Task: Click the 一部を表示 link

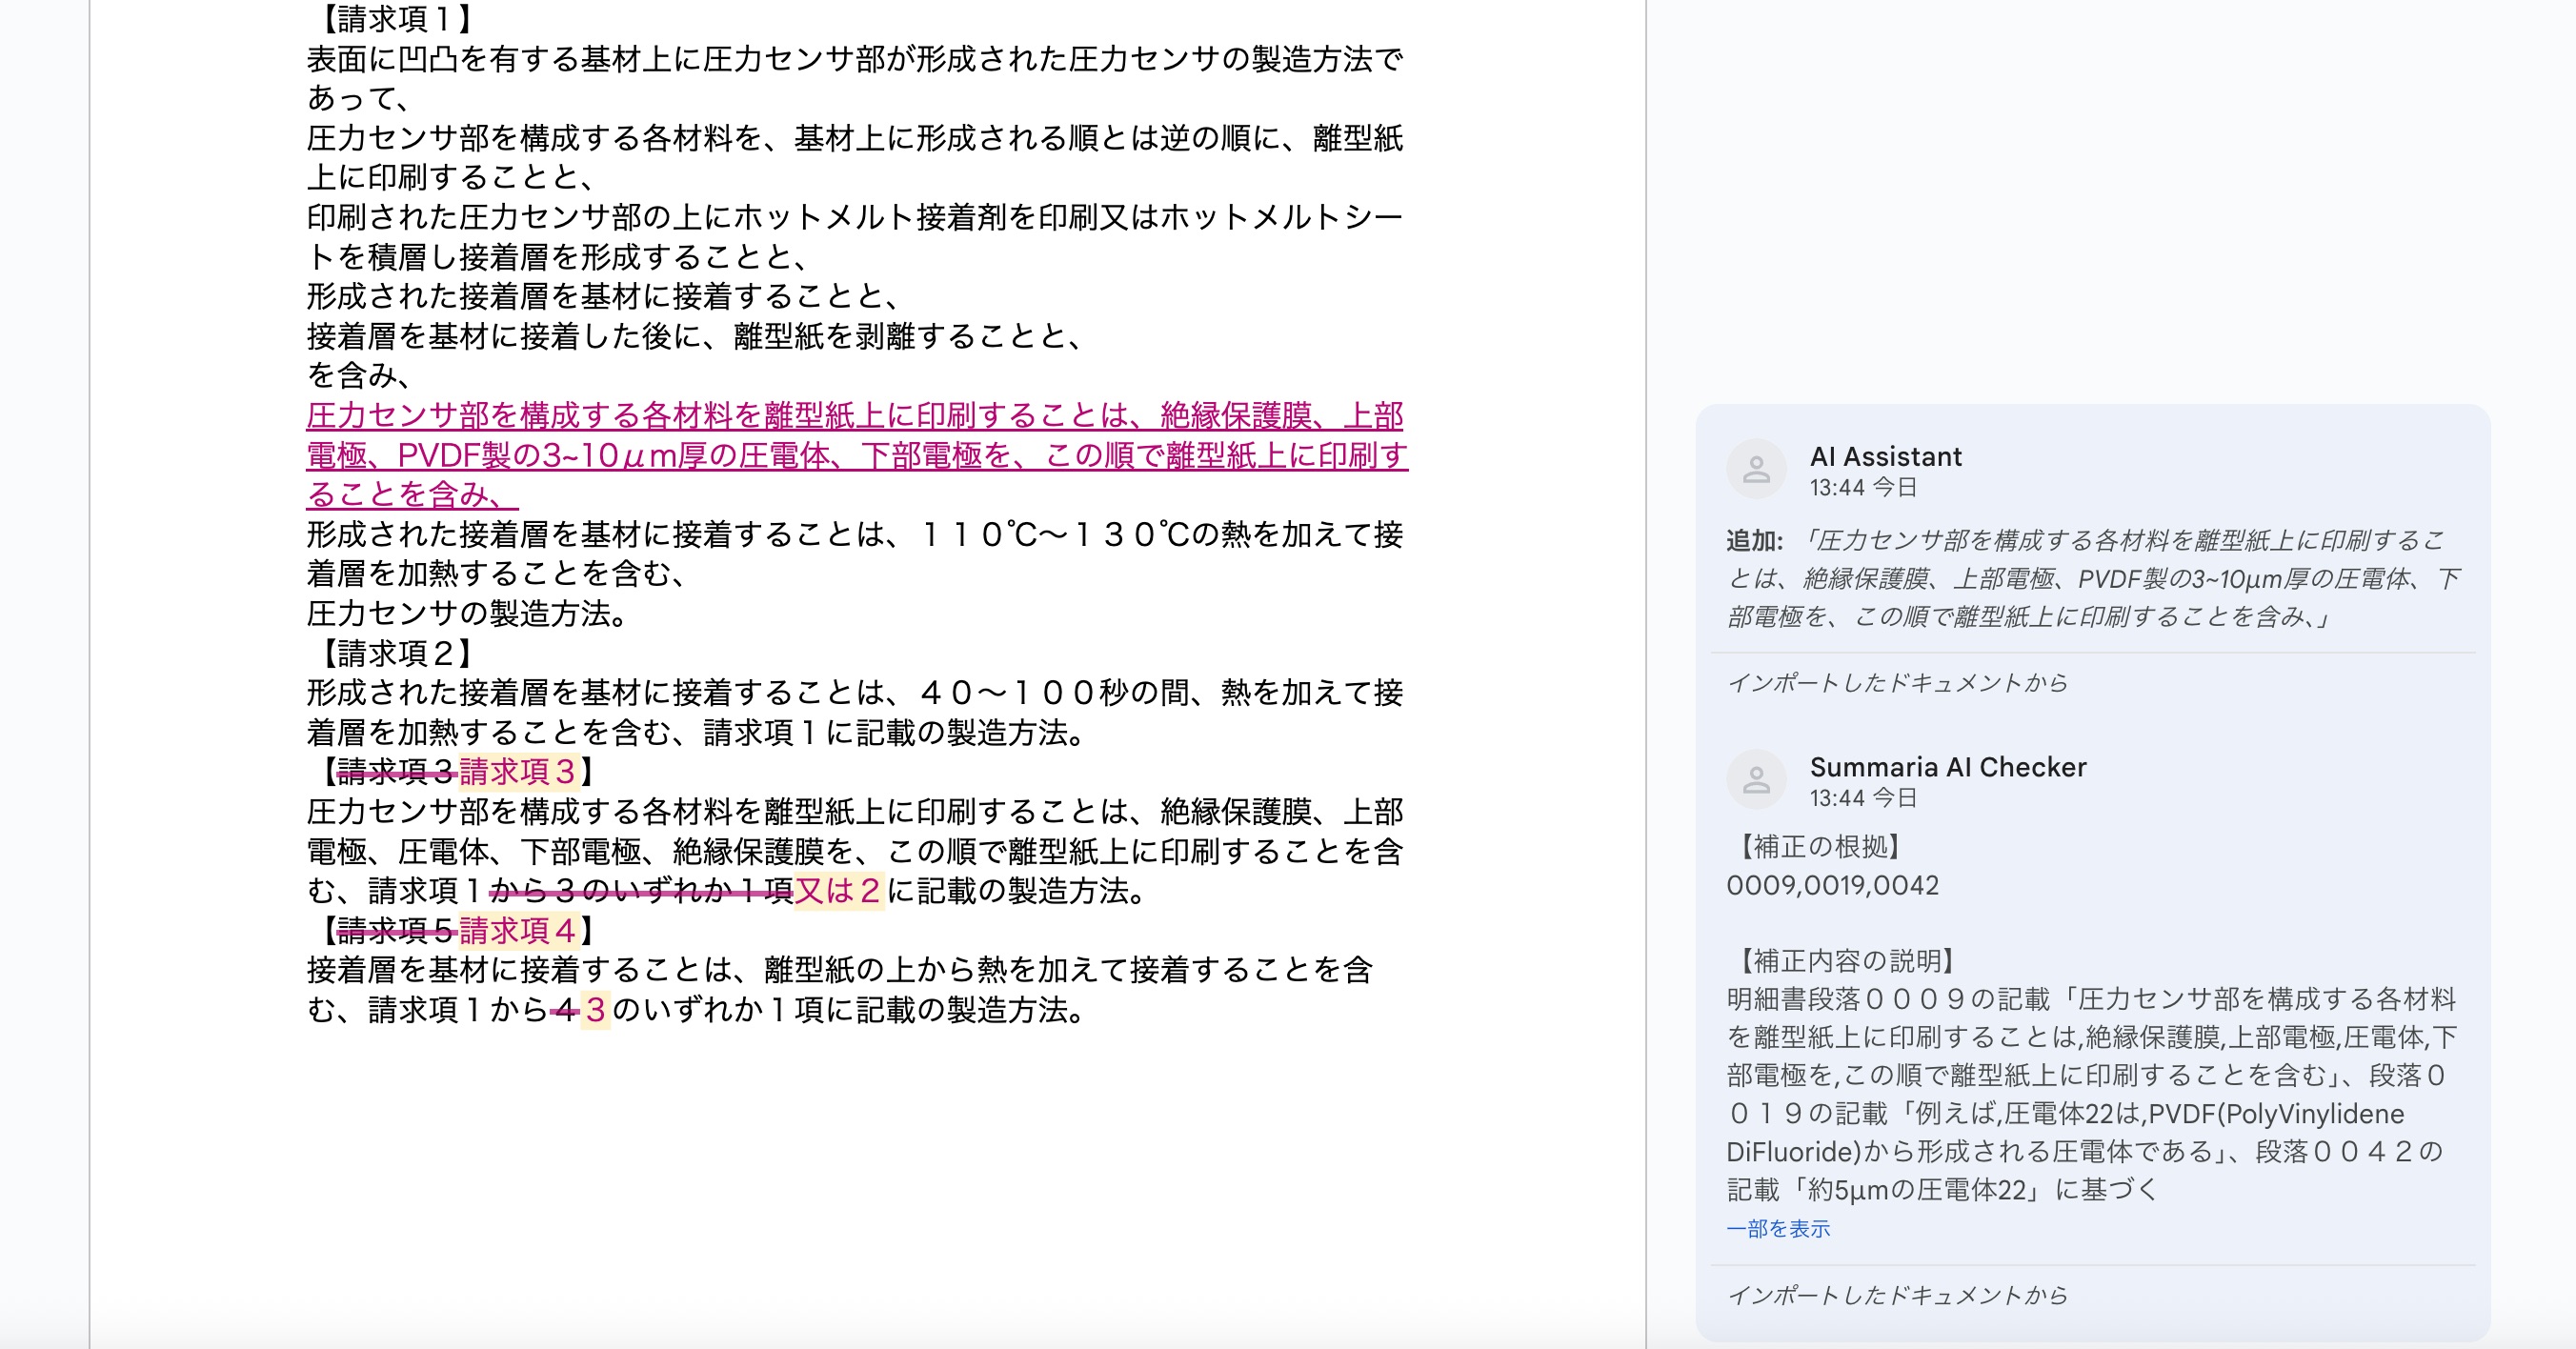Action: [1778, 1228]
